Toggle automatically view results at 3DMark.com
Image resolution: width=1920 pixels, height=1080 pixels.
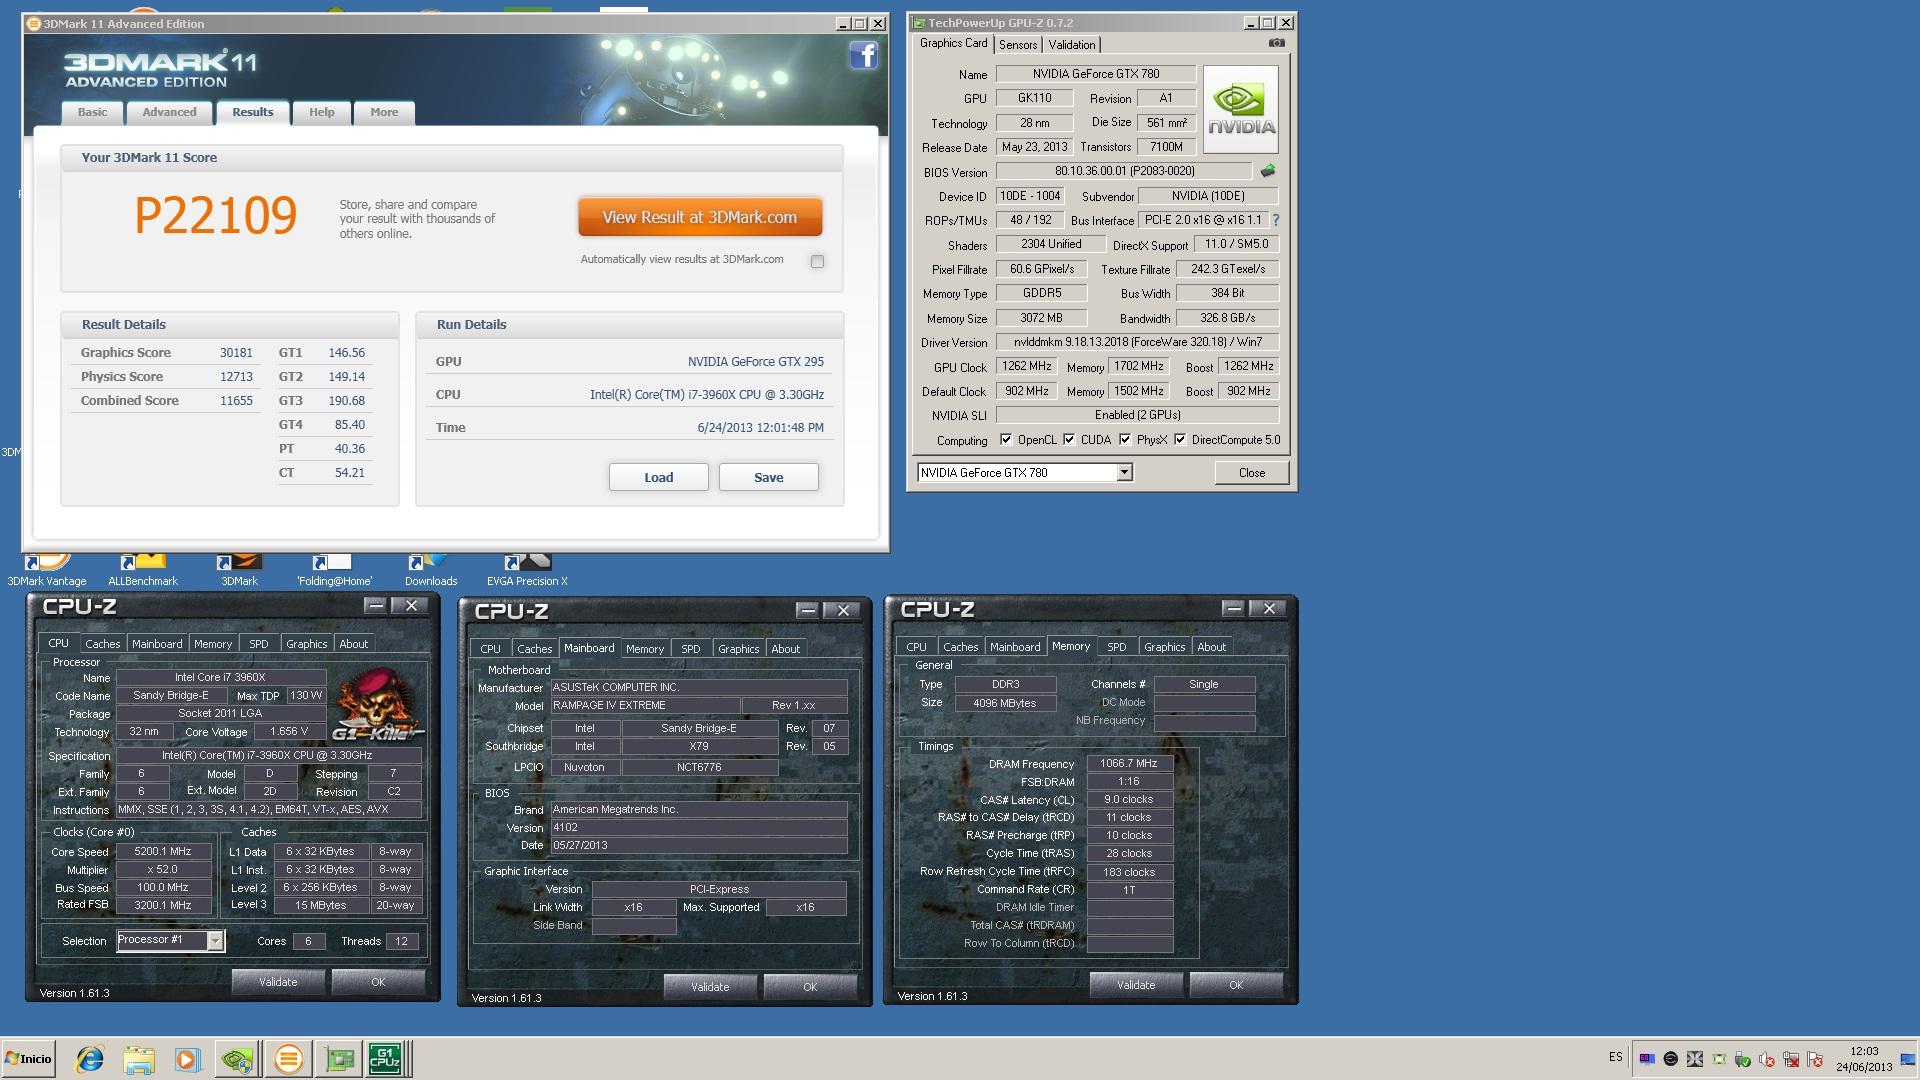(817, 261)
